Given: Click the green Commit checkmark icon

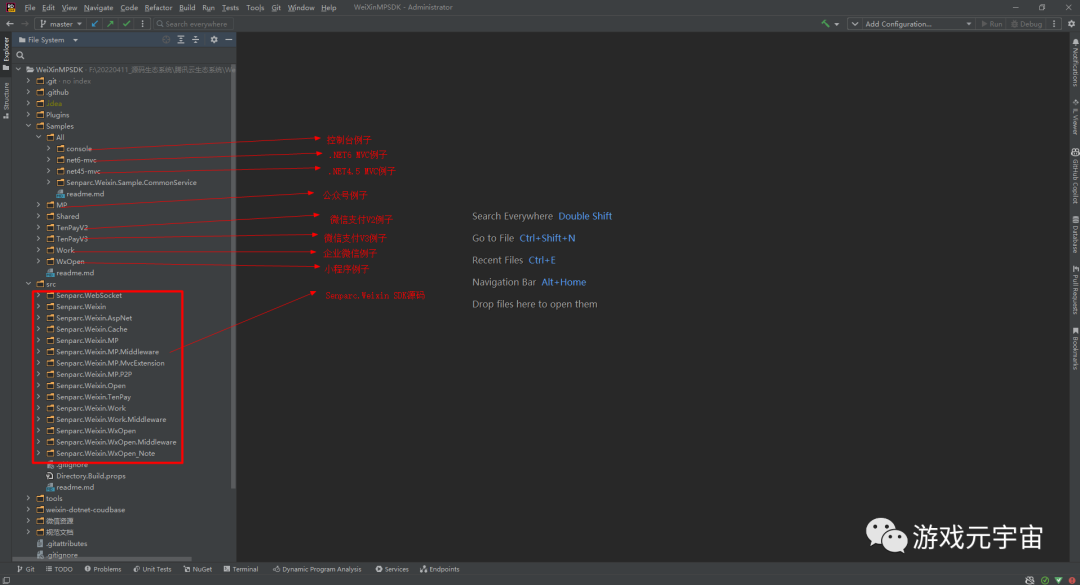Looking at the screenshot, I should pos(126,23).
